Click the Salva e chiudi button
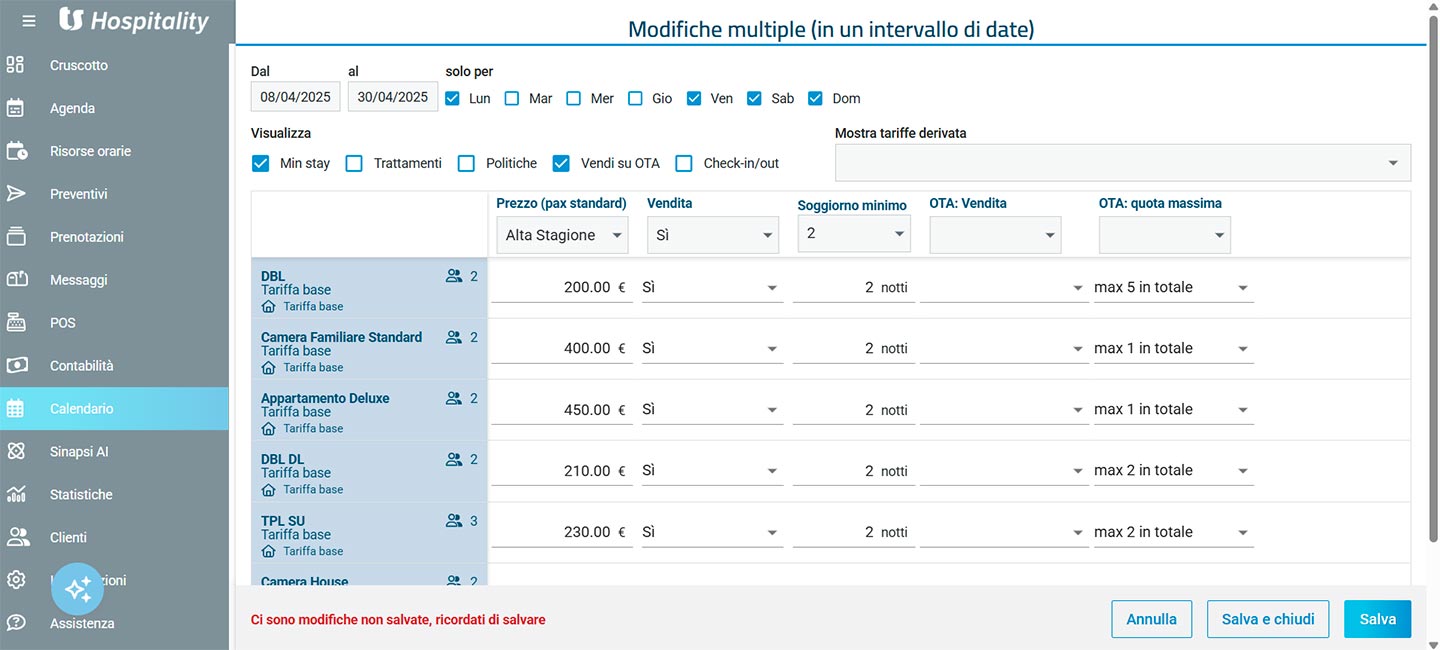Screen dimensions: 1440x650 click(x=1268, y=619)
